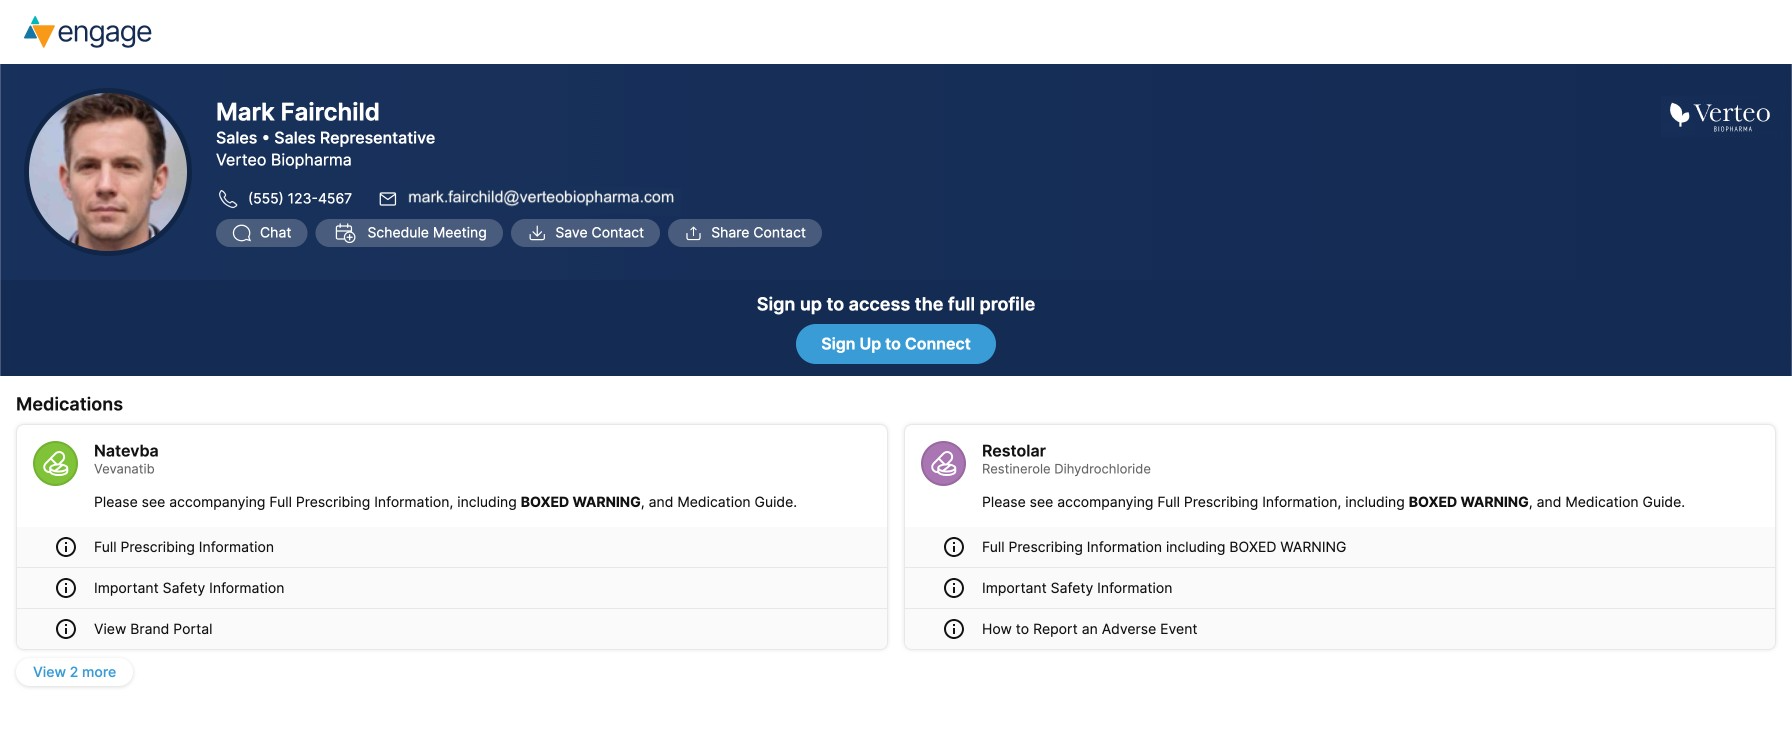This screenshot has height=729, width=1792.
Task: Click the phone icon beside the number
Action: 228,199
